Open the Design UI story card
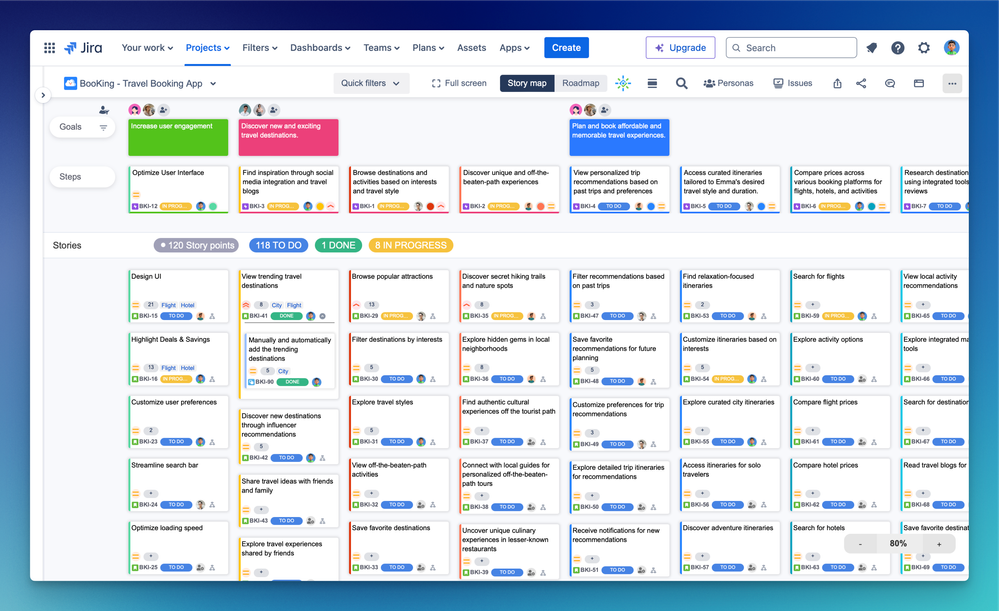 coord(178,296)
